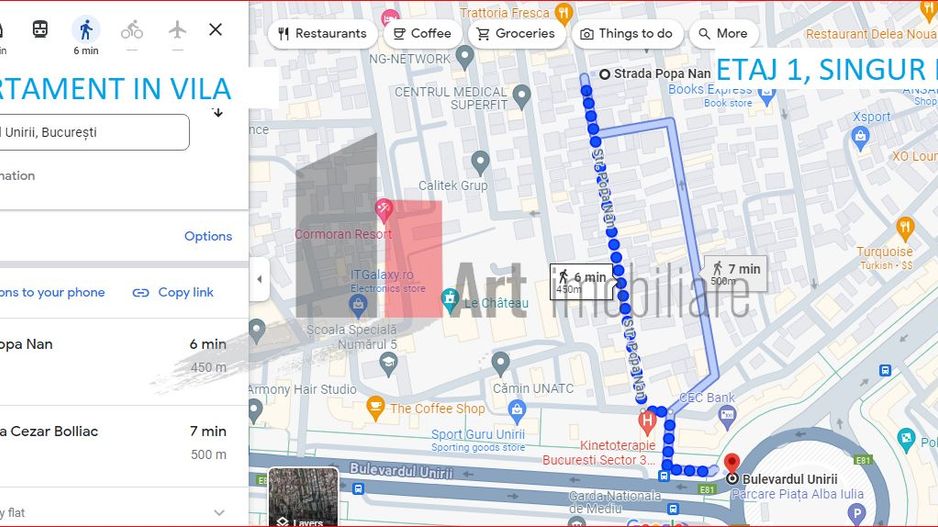This screenshot has height=527, width=938.
Task: Filter map by Things to do
Action: coord(627,33)
